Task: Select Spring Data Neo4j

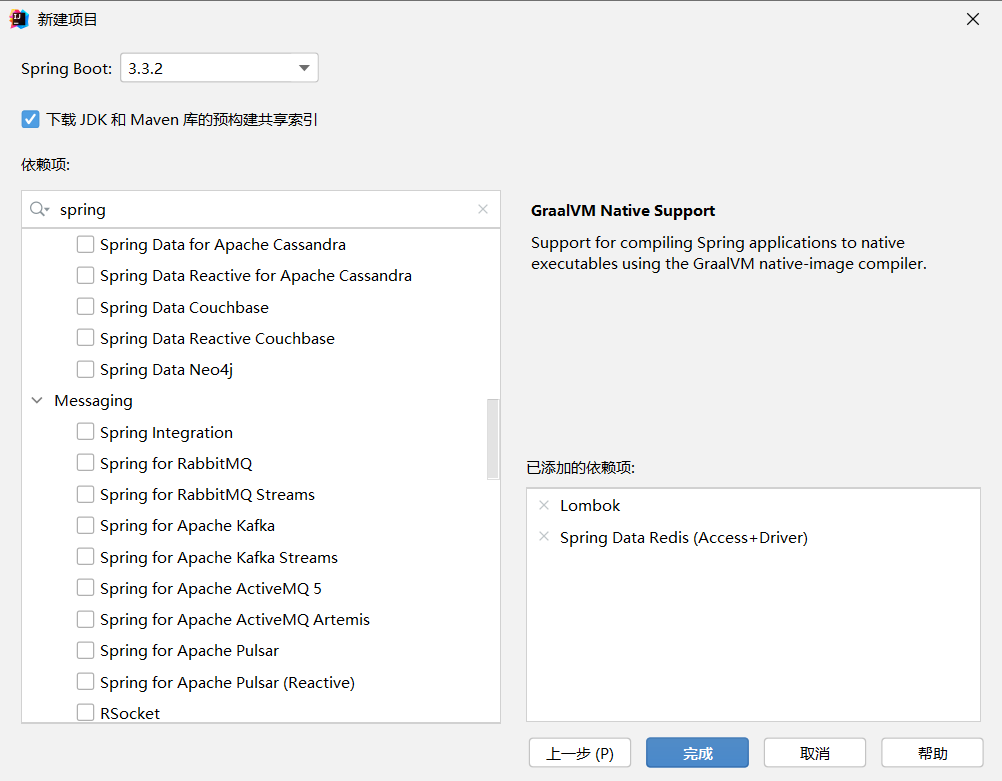Action: coord(85,368)
